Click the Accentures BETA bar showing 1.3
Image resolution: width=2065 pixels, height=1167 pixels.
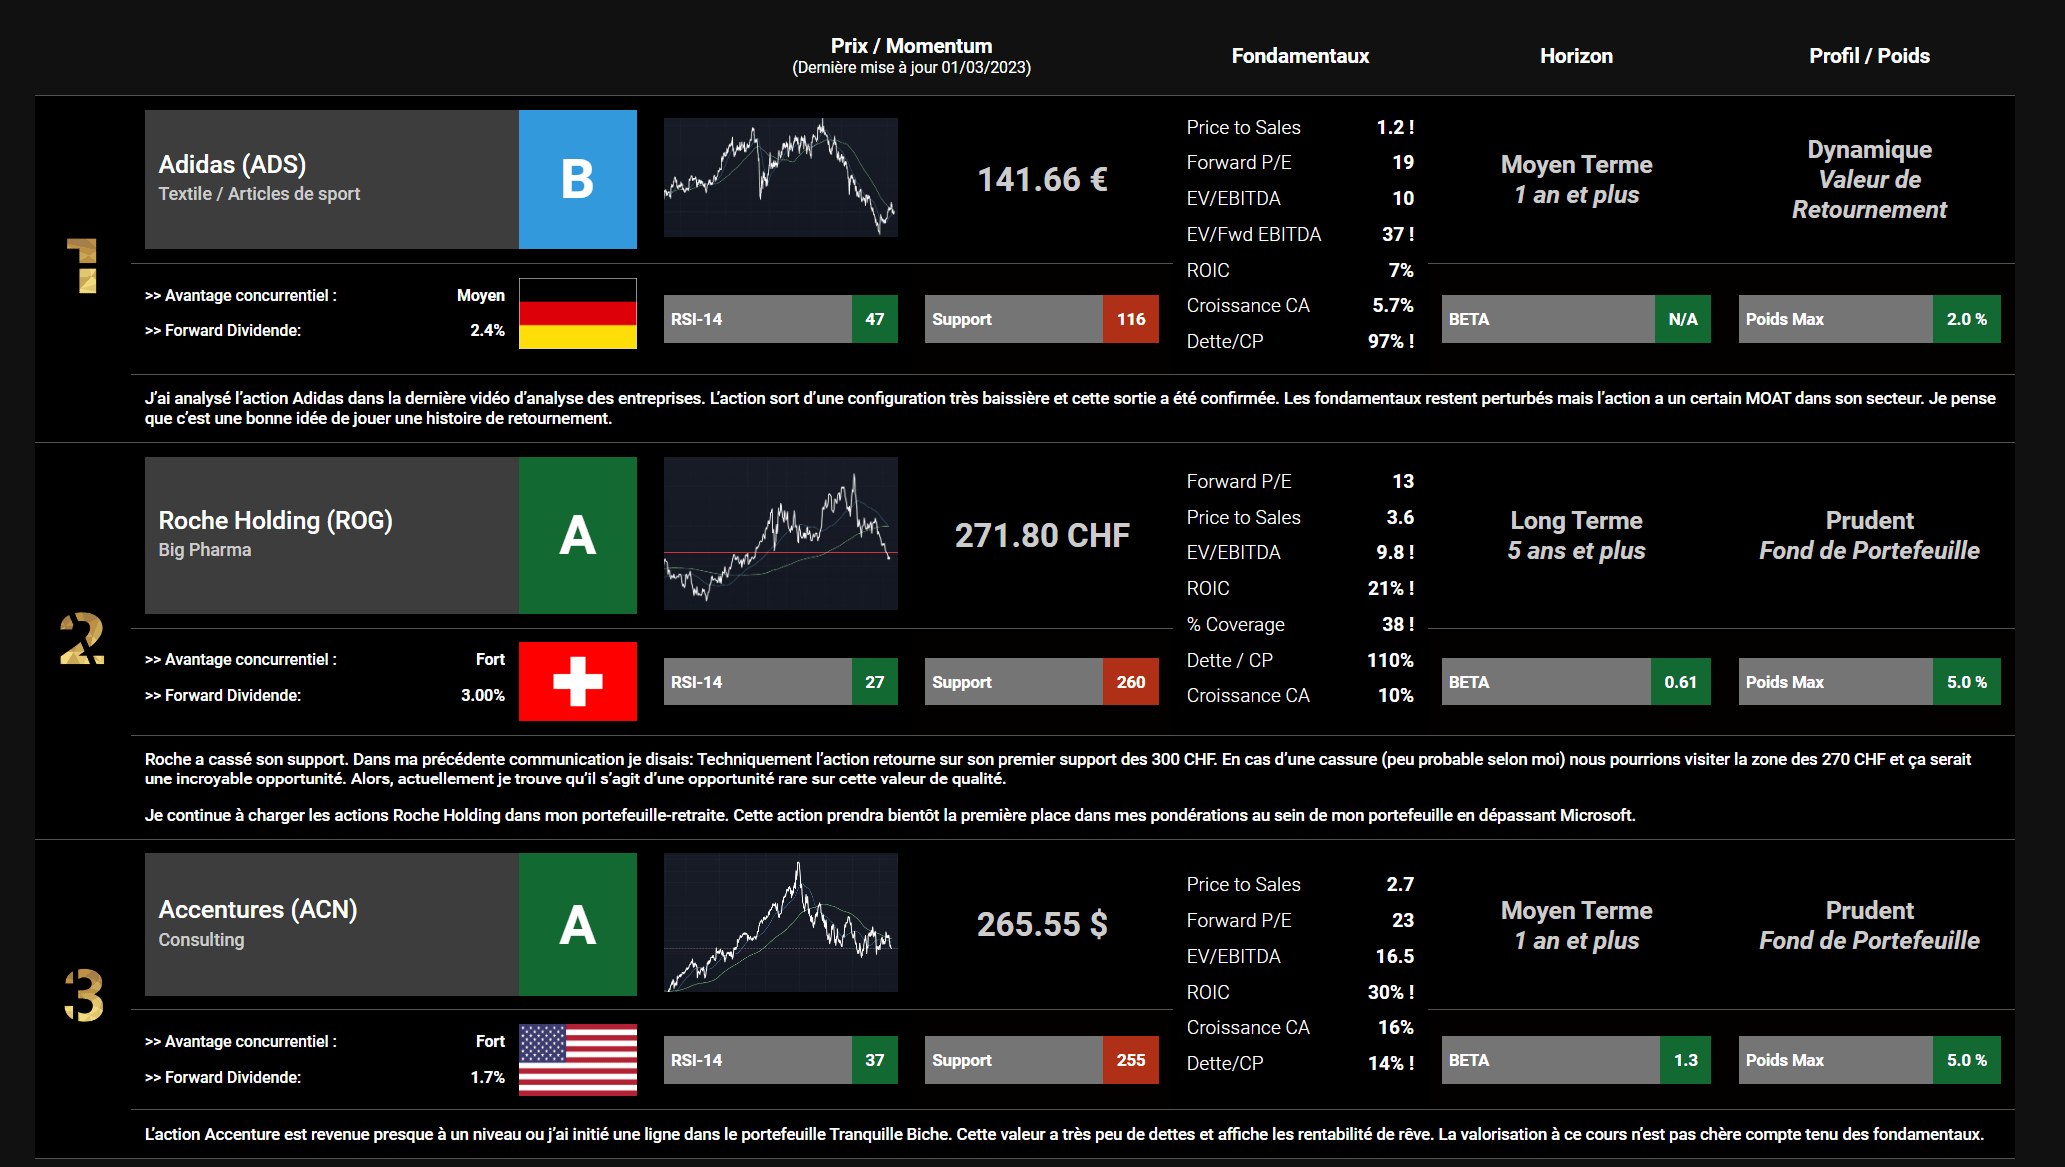(x=1576, y=1060)
